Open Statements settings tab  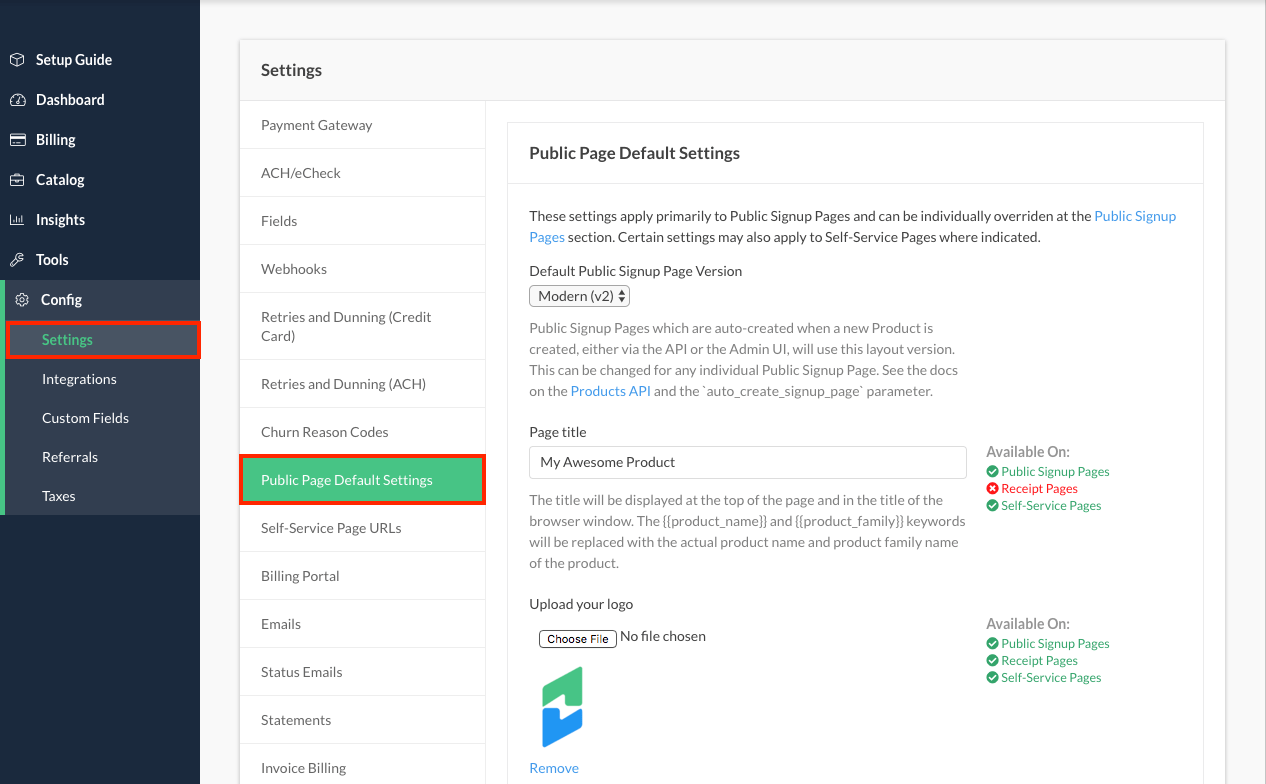tap(362, 720)
